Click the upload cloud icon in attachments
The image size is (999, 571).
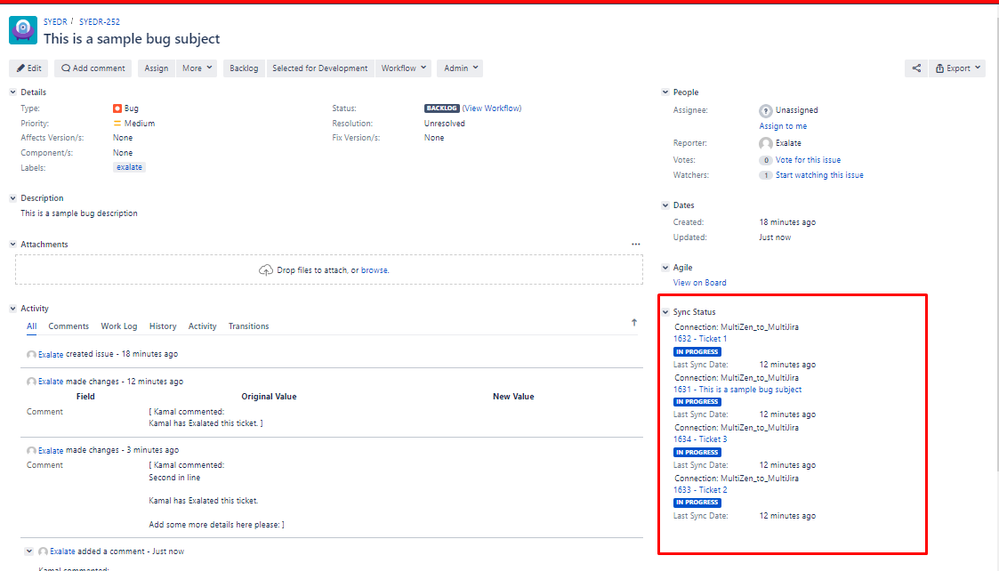click(266, 270)
